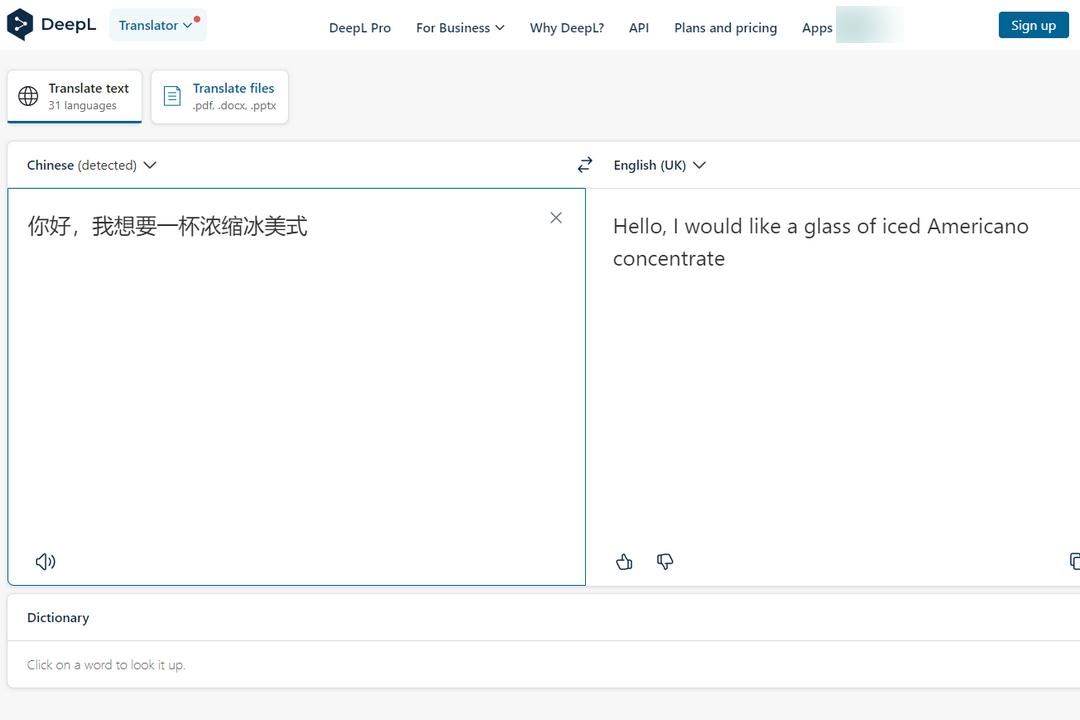Open the Why DeepL? page
Screen dimensions: 1080x720
[566, 28]
